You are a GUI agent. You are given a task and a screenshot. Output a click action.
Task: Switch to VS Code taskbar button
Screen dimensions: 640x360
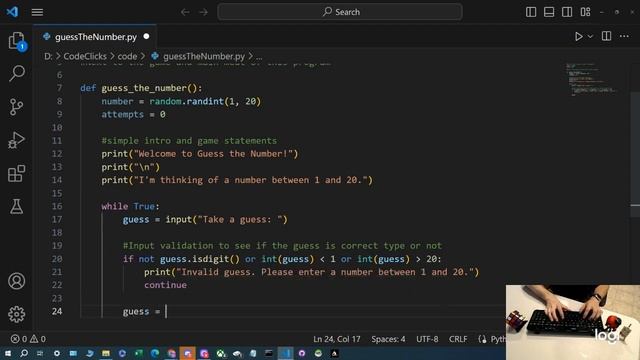[x=285, y=353]
